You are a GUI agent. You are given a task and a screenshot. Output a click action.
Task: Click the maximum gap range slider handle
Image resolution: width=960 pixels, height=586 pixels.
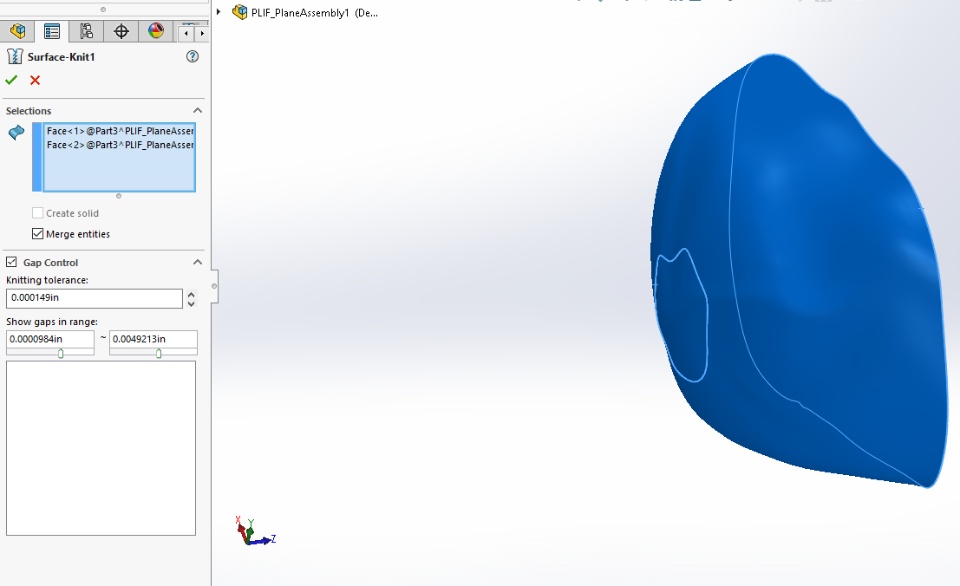click(159, 353)
